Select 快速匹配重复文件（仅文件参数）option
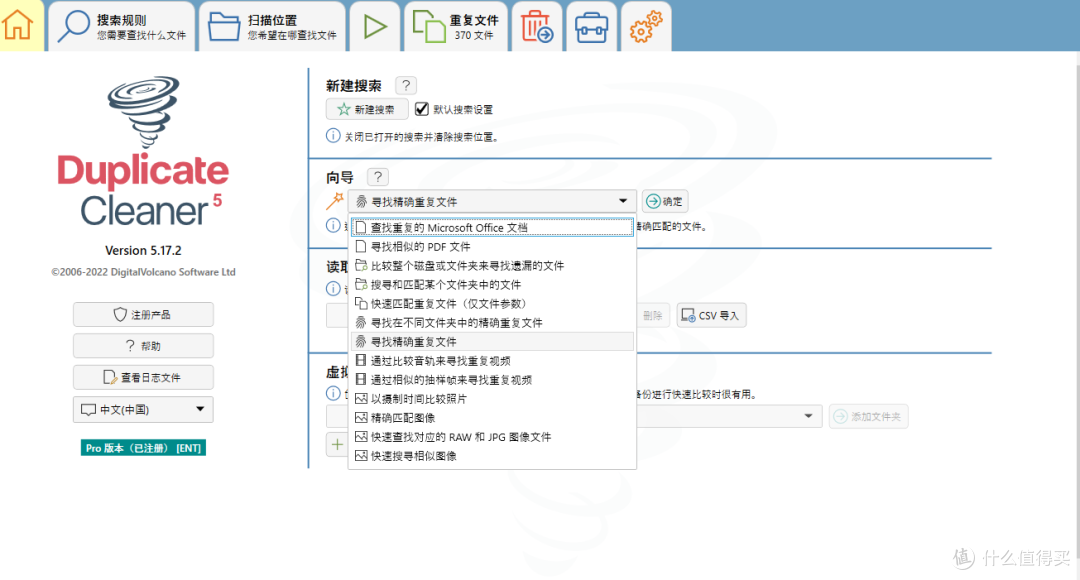 (492, 304)
